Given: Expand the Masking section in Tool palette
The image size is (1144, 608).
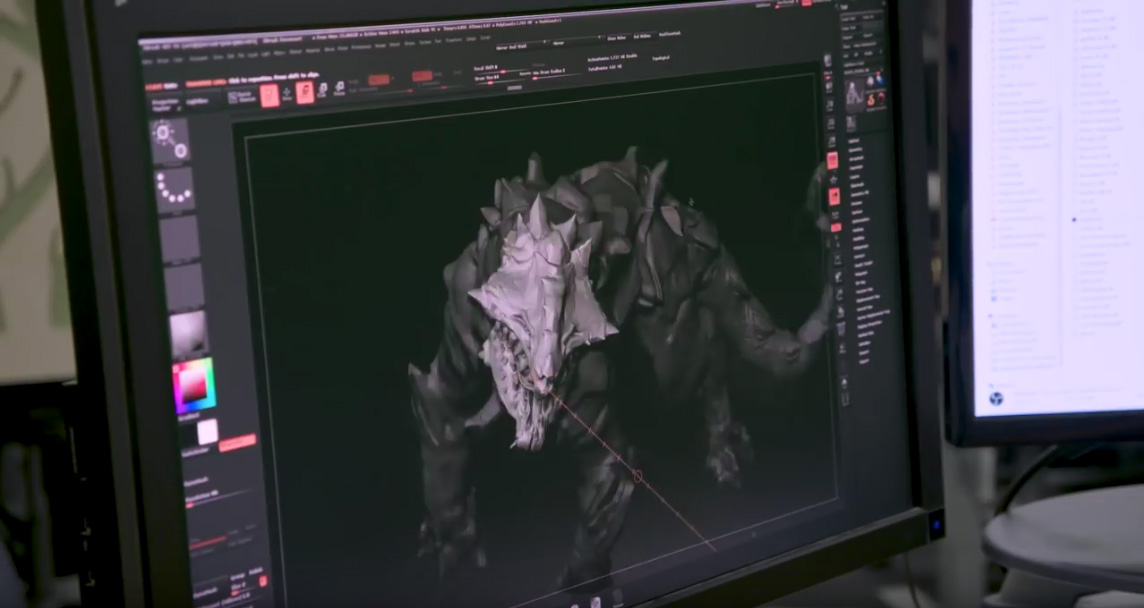Looking at the screenshot, I should tap(859, 228).
